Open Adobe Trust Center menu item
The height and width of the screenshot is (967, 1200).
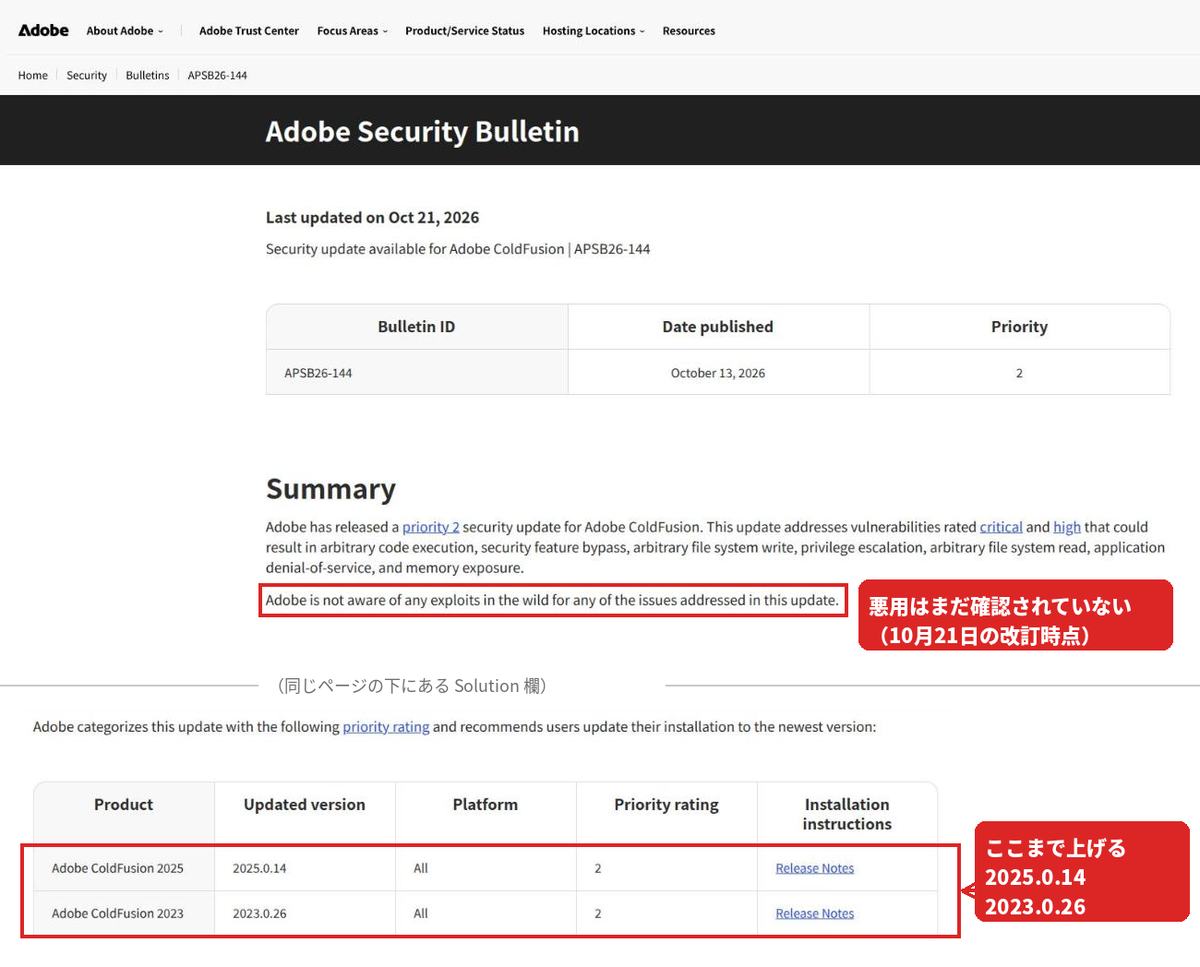pos(249,31)
